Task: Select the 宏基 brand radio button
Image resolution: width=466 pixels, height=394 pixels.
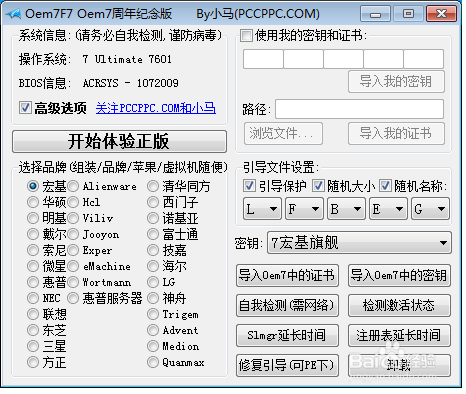Action: (x=33, y=186)
